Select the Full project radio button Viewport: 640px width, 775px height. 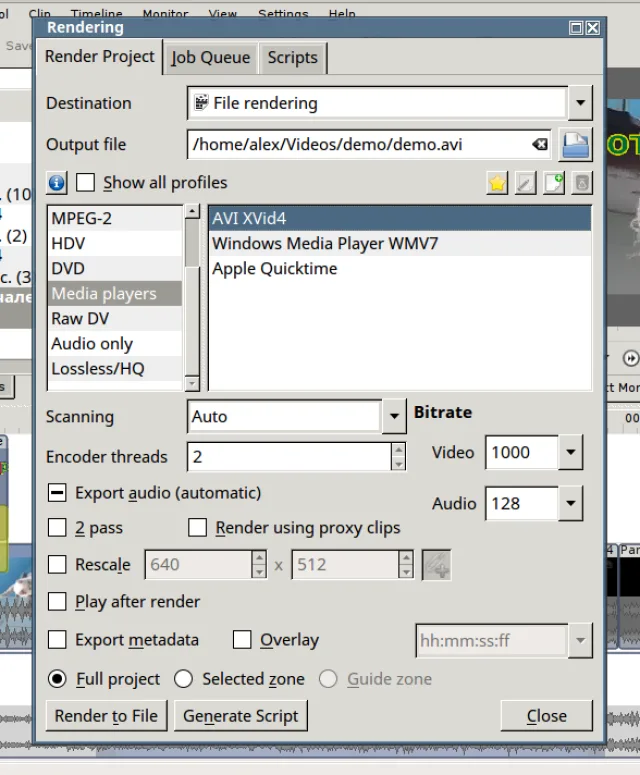pos(57,679)
